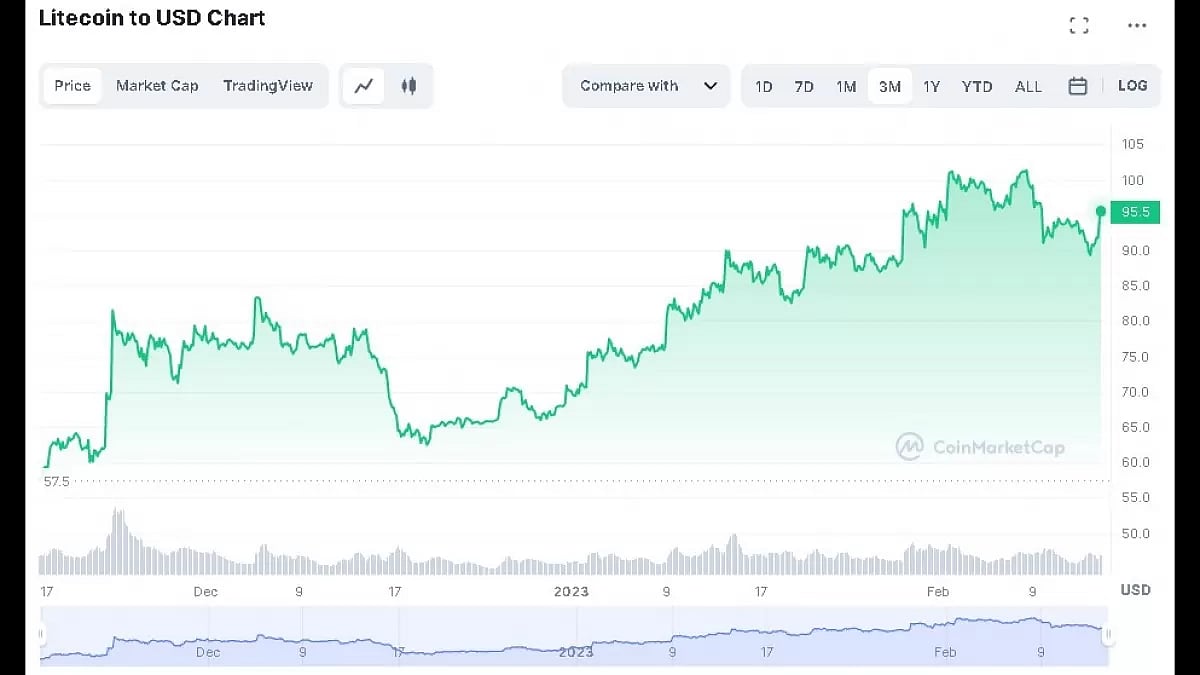Enable logarithmic scale with LOG toggle

(1132, 86)
